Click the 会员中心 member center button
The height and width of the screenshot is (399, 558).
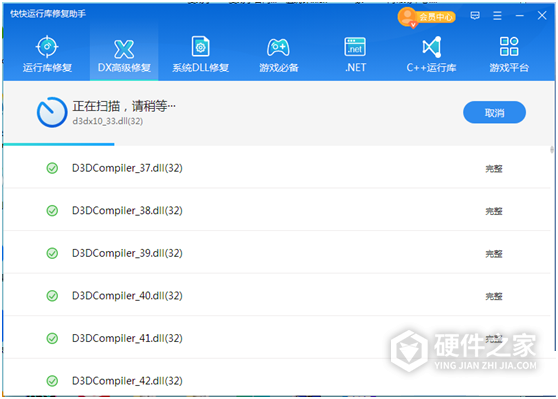coord(427,17)
